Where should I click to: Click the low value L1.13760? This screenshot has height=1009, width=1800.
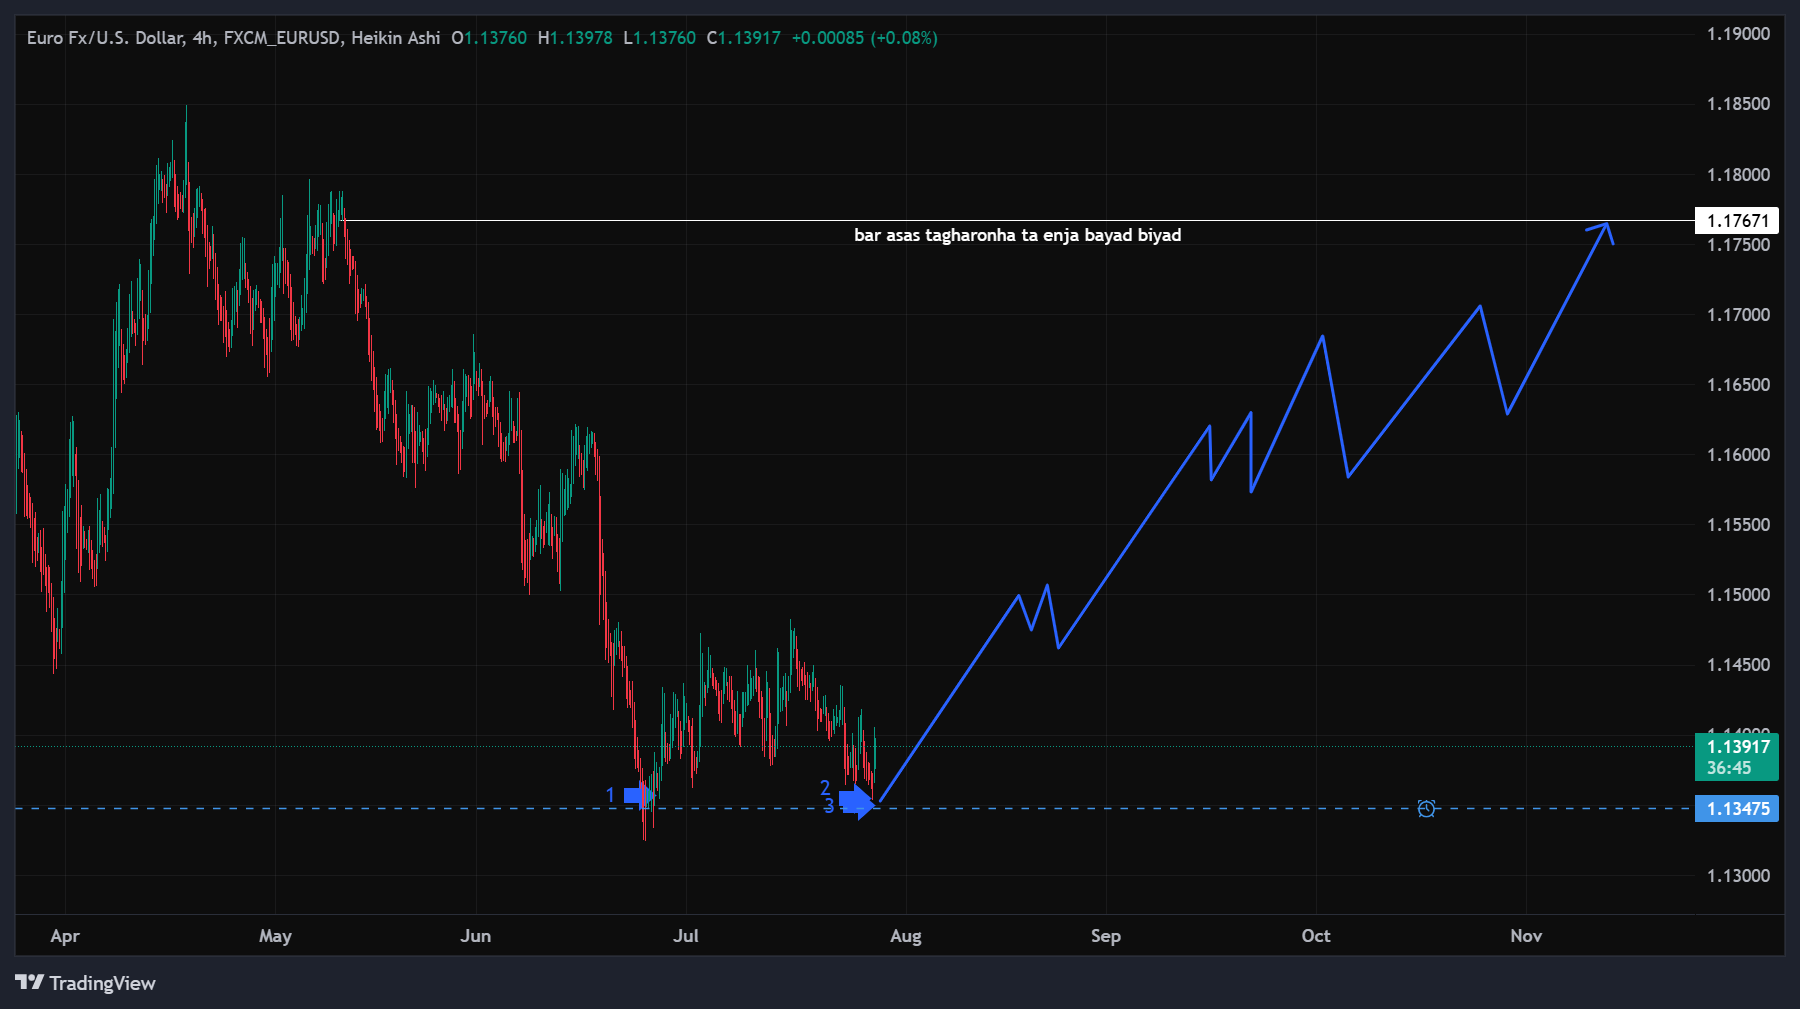pos(659,38)
